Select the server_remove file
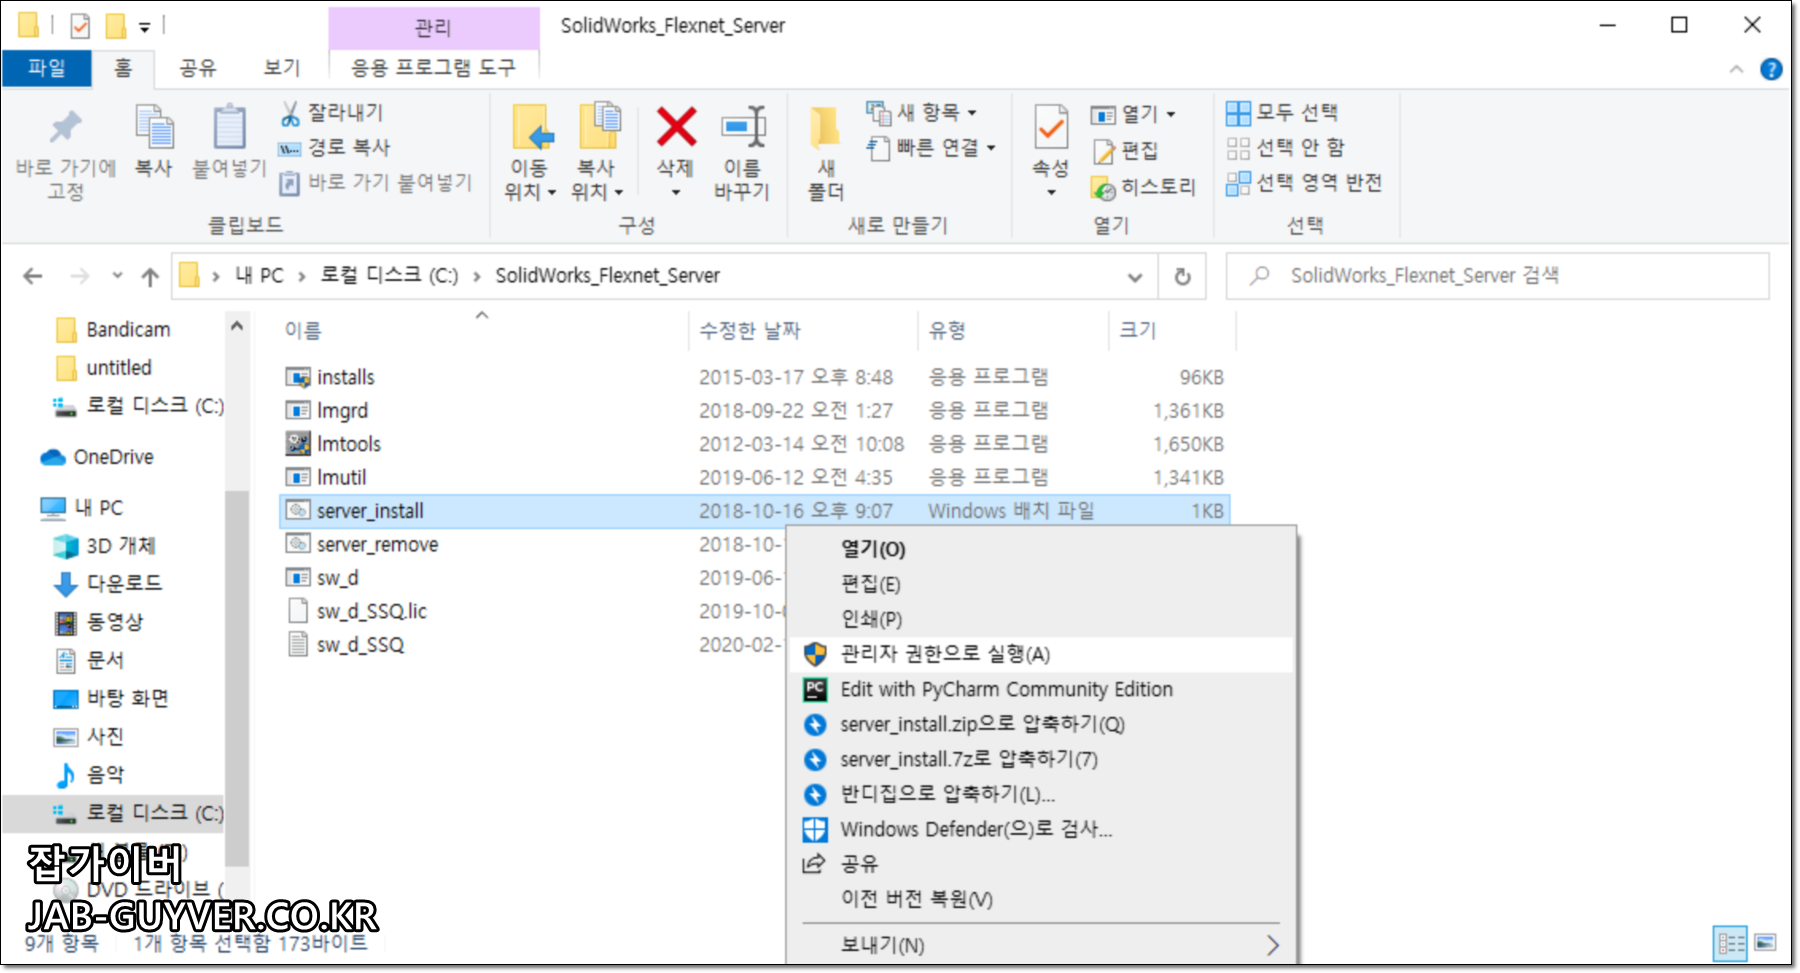1800x973 pixels. [377, 545]
